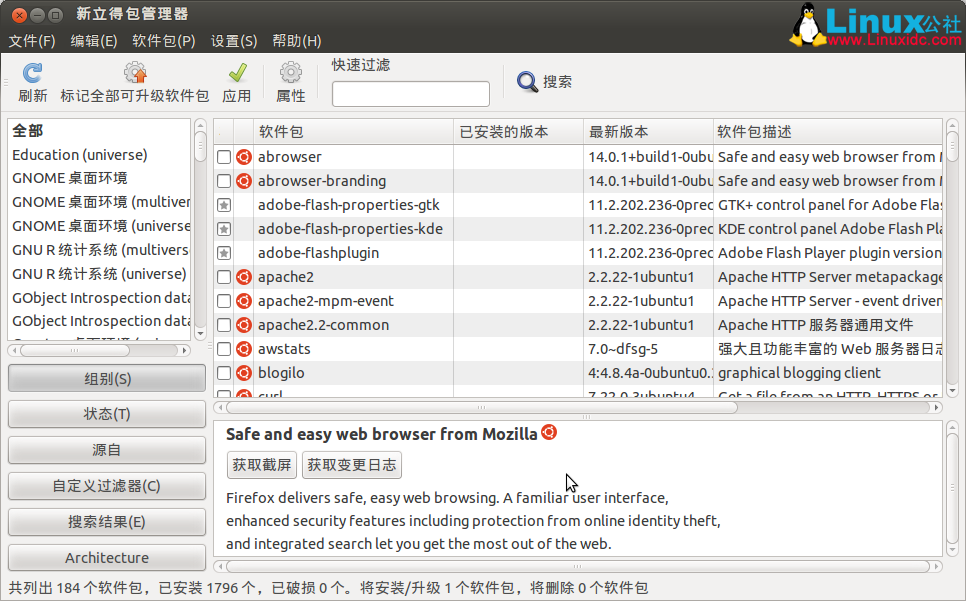Select the awstats package name
The image size is (966, 601).
pos(284,349)
